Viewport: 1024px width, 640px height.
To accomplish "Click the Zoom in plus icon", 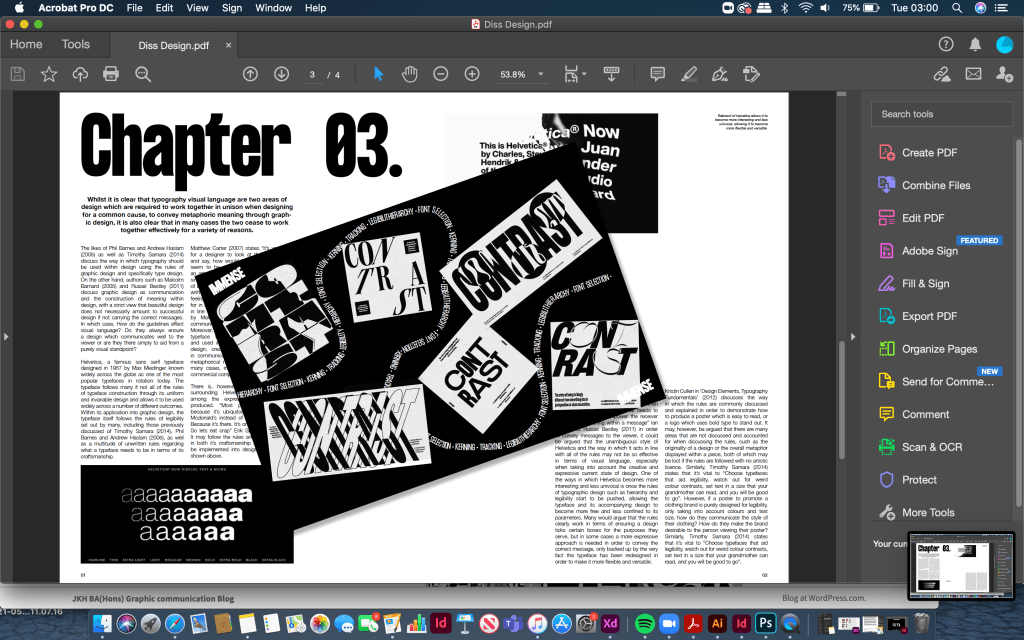I will [x=472, y=74].
